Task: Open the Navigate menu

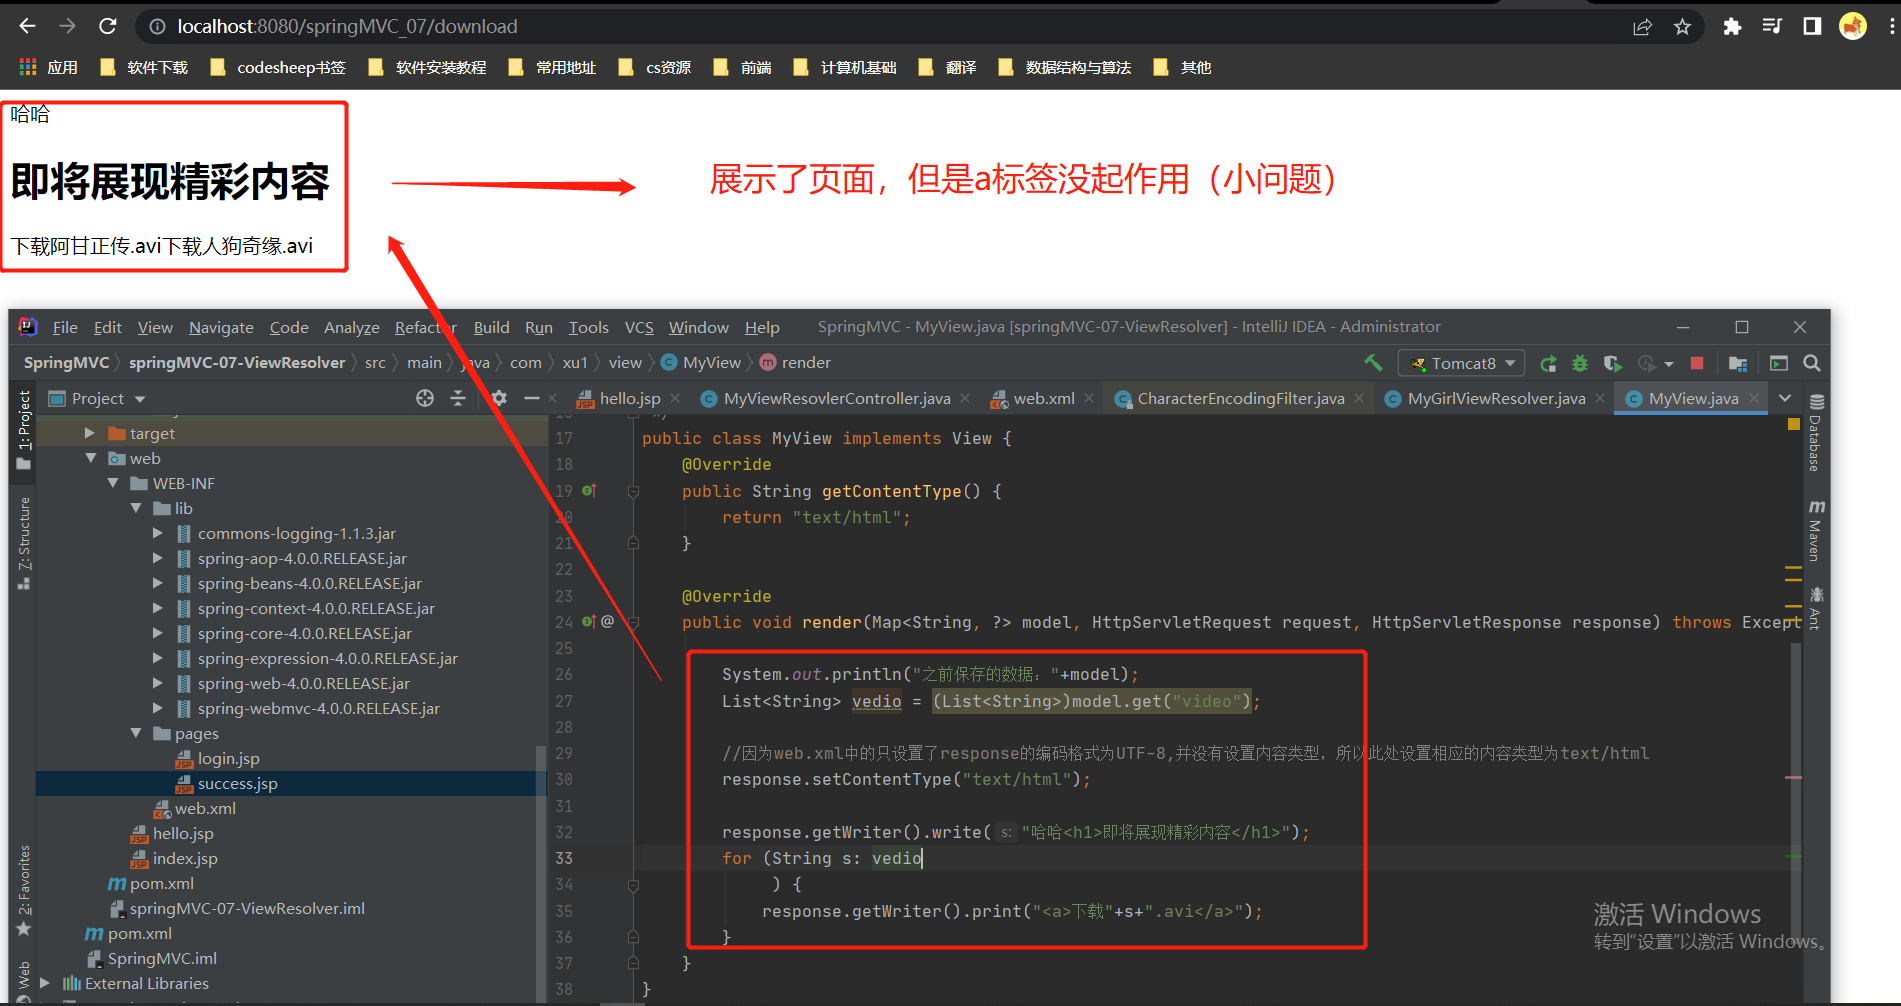Action: (221, 327)
